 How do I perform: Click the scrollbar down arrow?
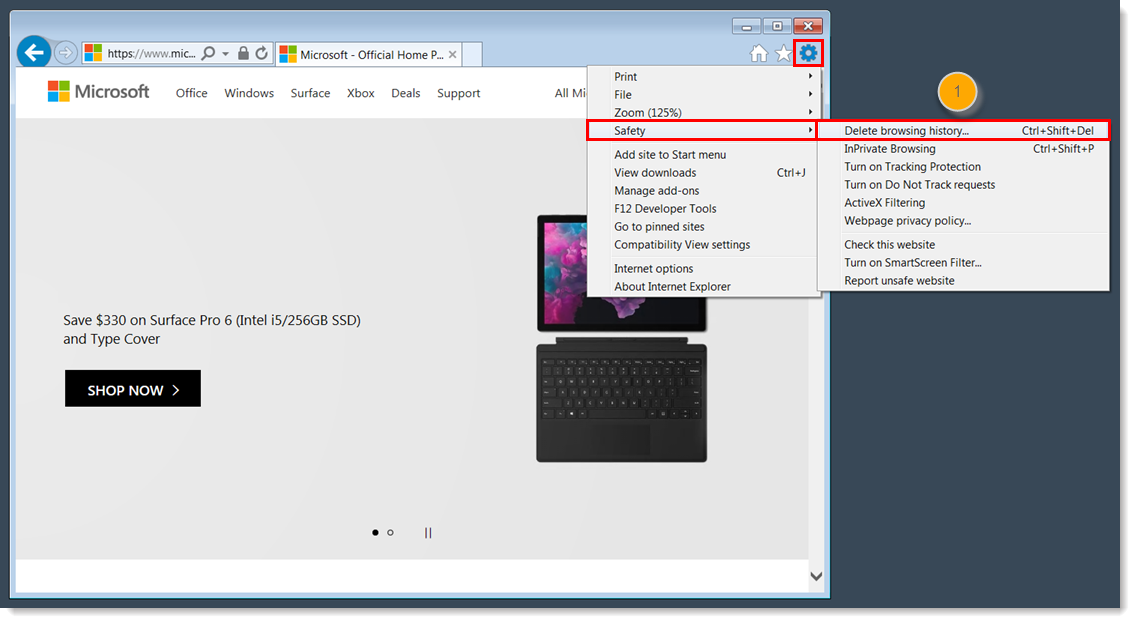816,577
